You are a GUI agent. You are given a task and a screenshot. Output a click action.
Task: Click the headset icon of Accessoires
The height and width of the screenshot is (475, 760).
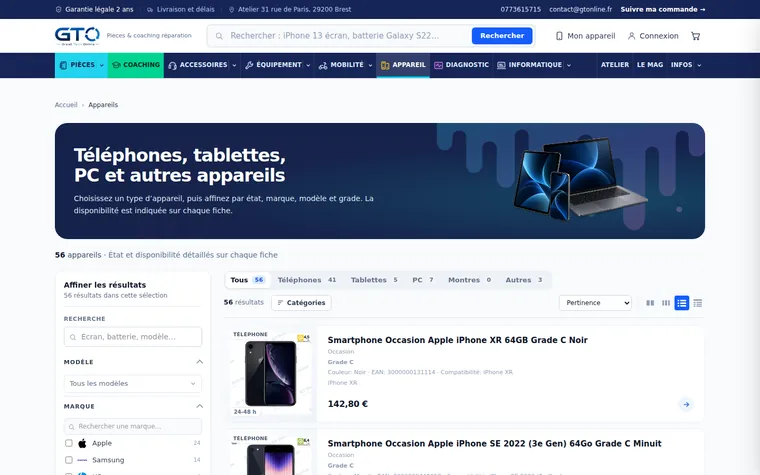(x=172, y=65)
